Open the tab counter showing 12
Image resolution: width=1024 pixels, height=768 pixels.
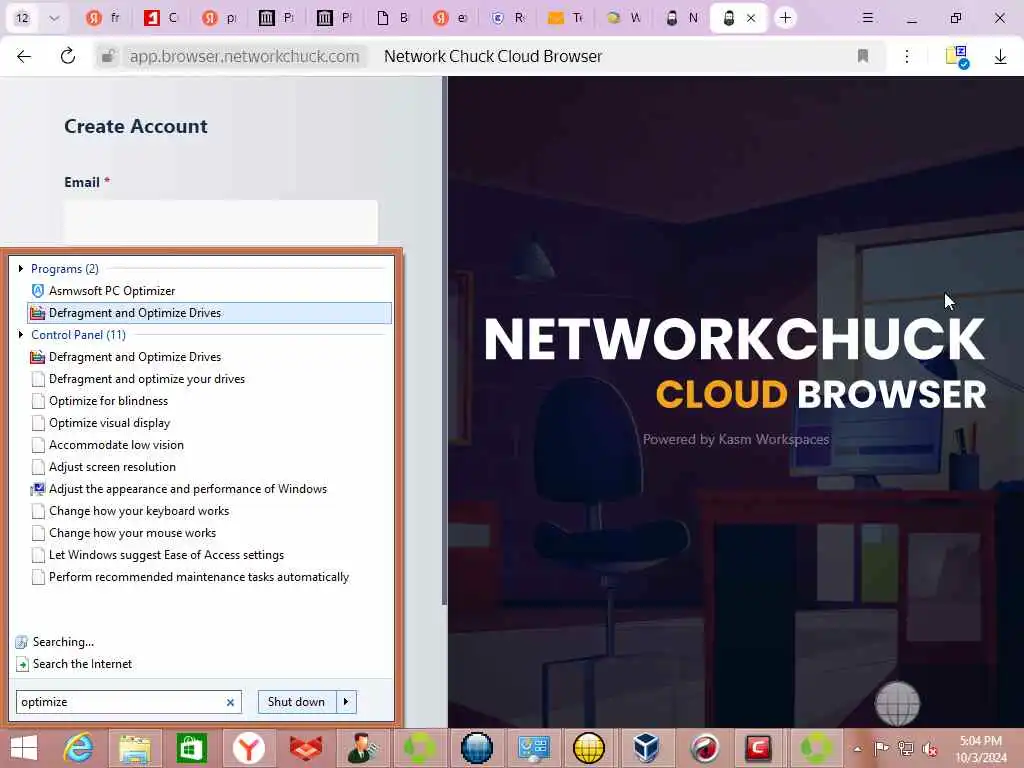coord(22,18)
